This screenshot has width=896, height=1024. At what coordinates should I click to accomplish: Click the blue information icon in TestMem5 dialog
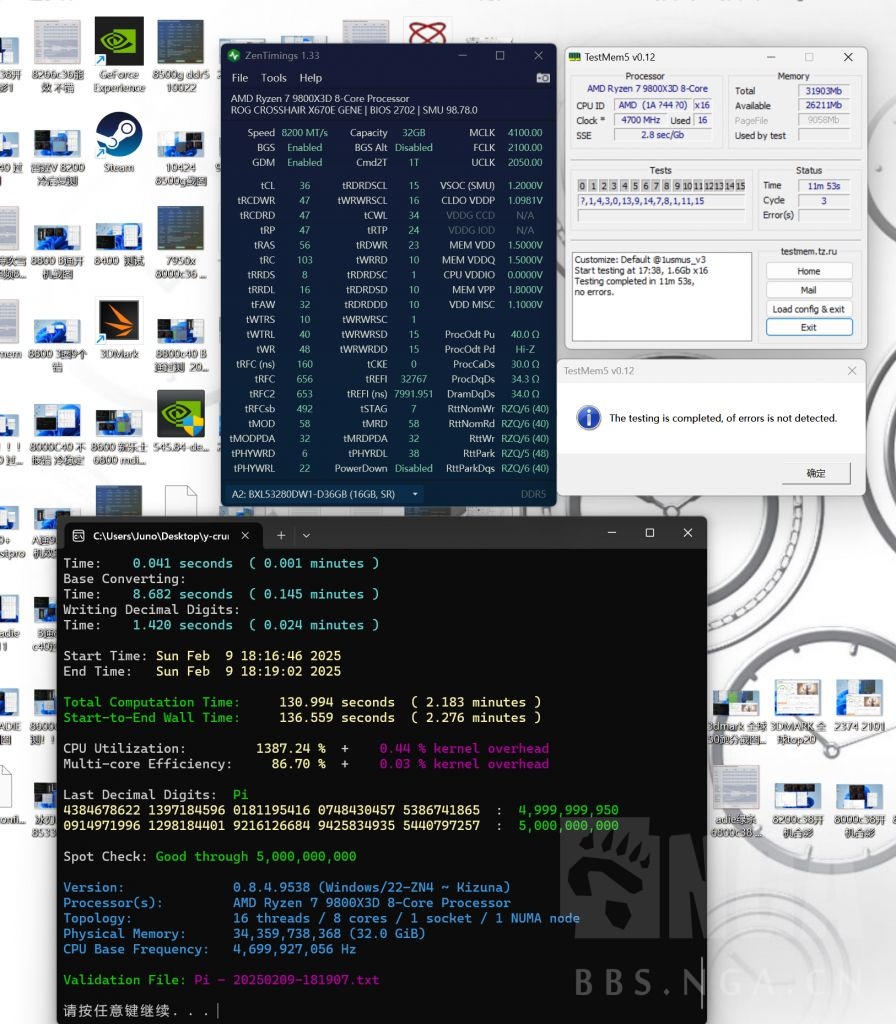click(x=590, y=418)
